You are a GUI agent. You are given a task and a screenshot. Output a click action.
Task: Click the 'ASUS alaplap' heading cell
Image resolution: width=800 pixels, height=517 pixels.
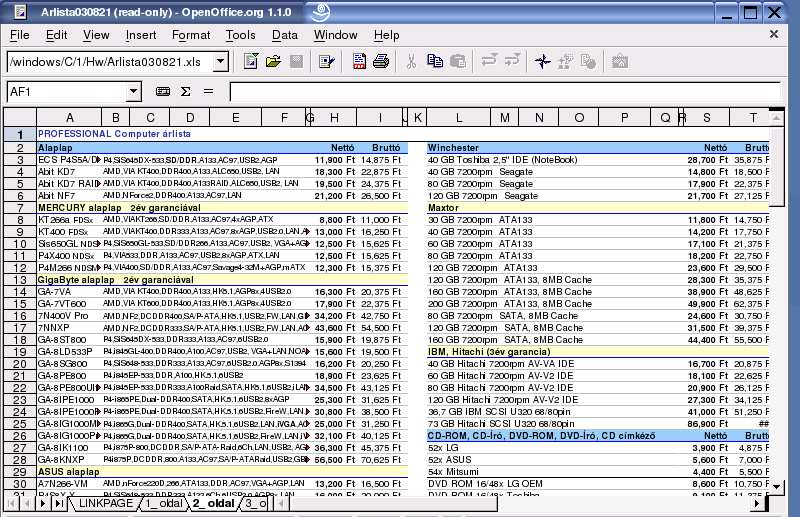coord(69,472)
